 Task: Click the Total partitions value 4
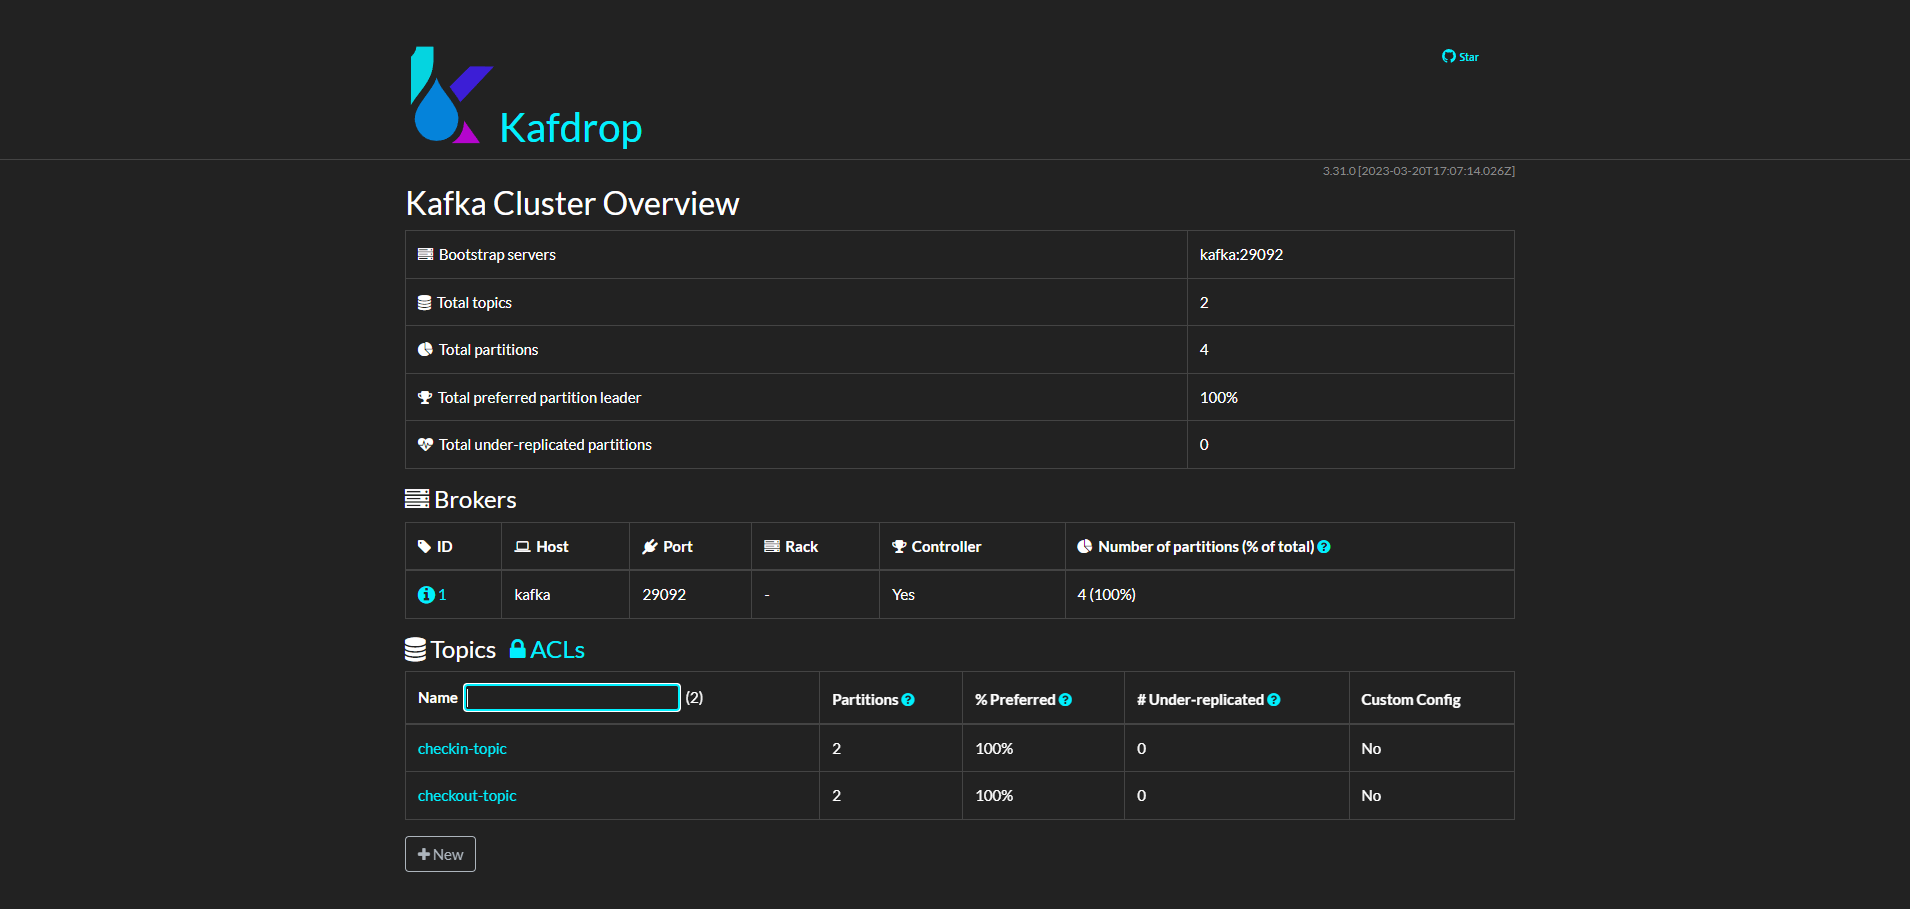click(x=1204, y=350)
